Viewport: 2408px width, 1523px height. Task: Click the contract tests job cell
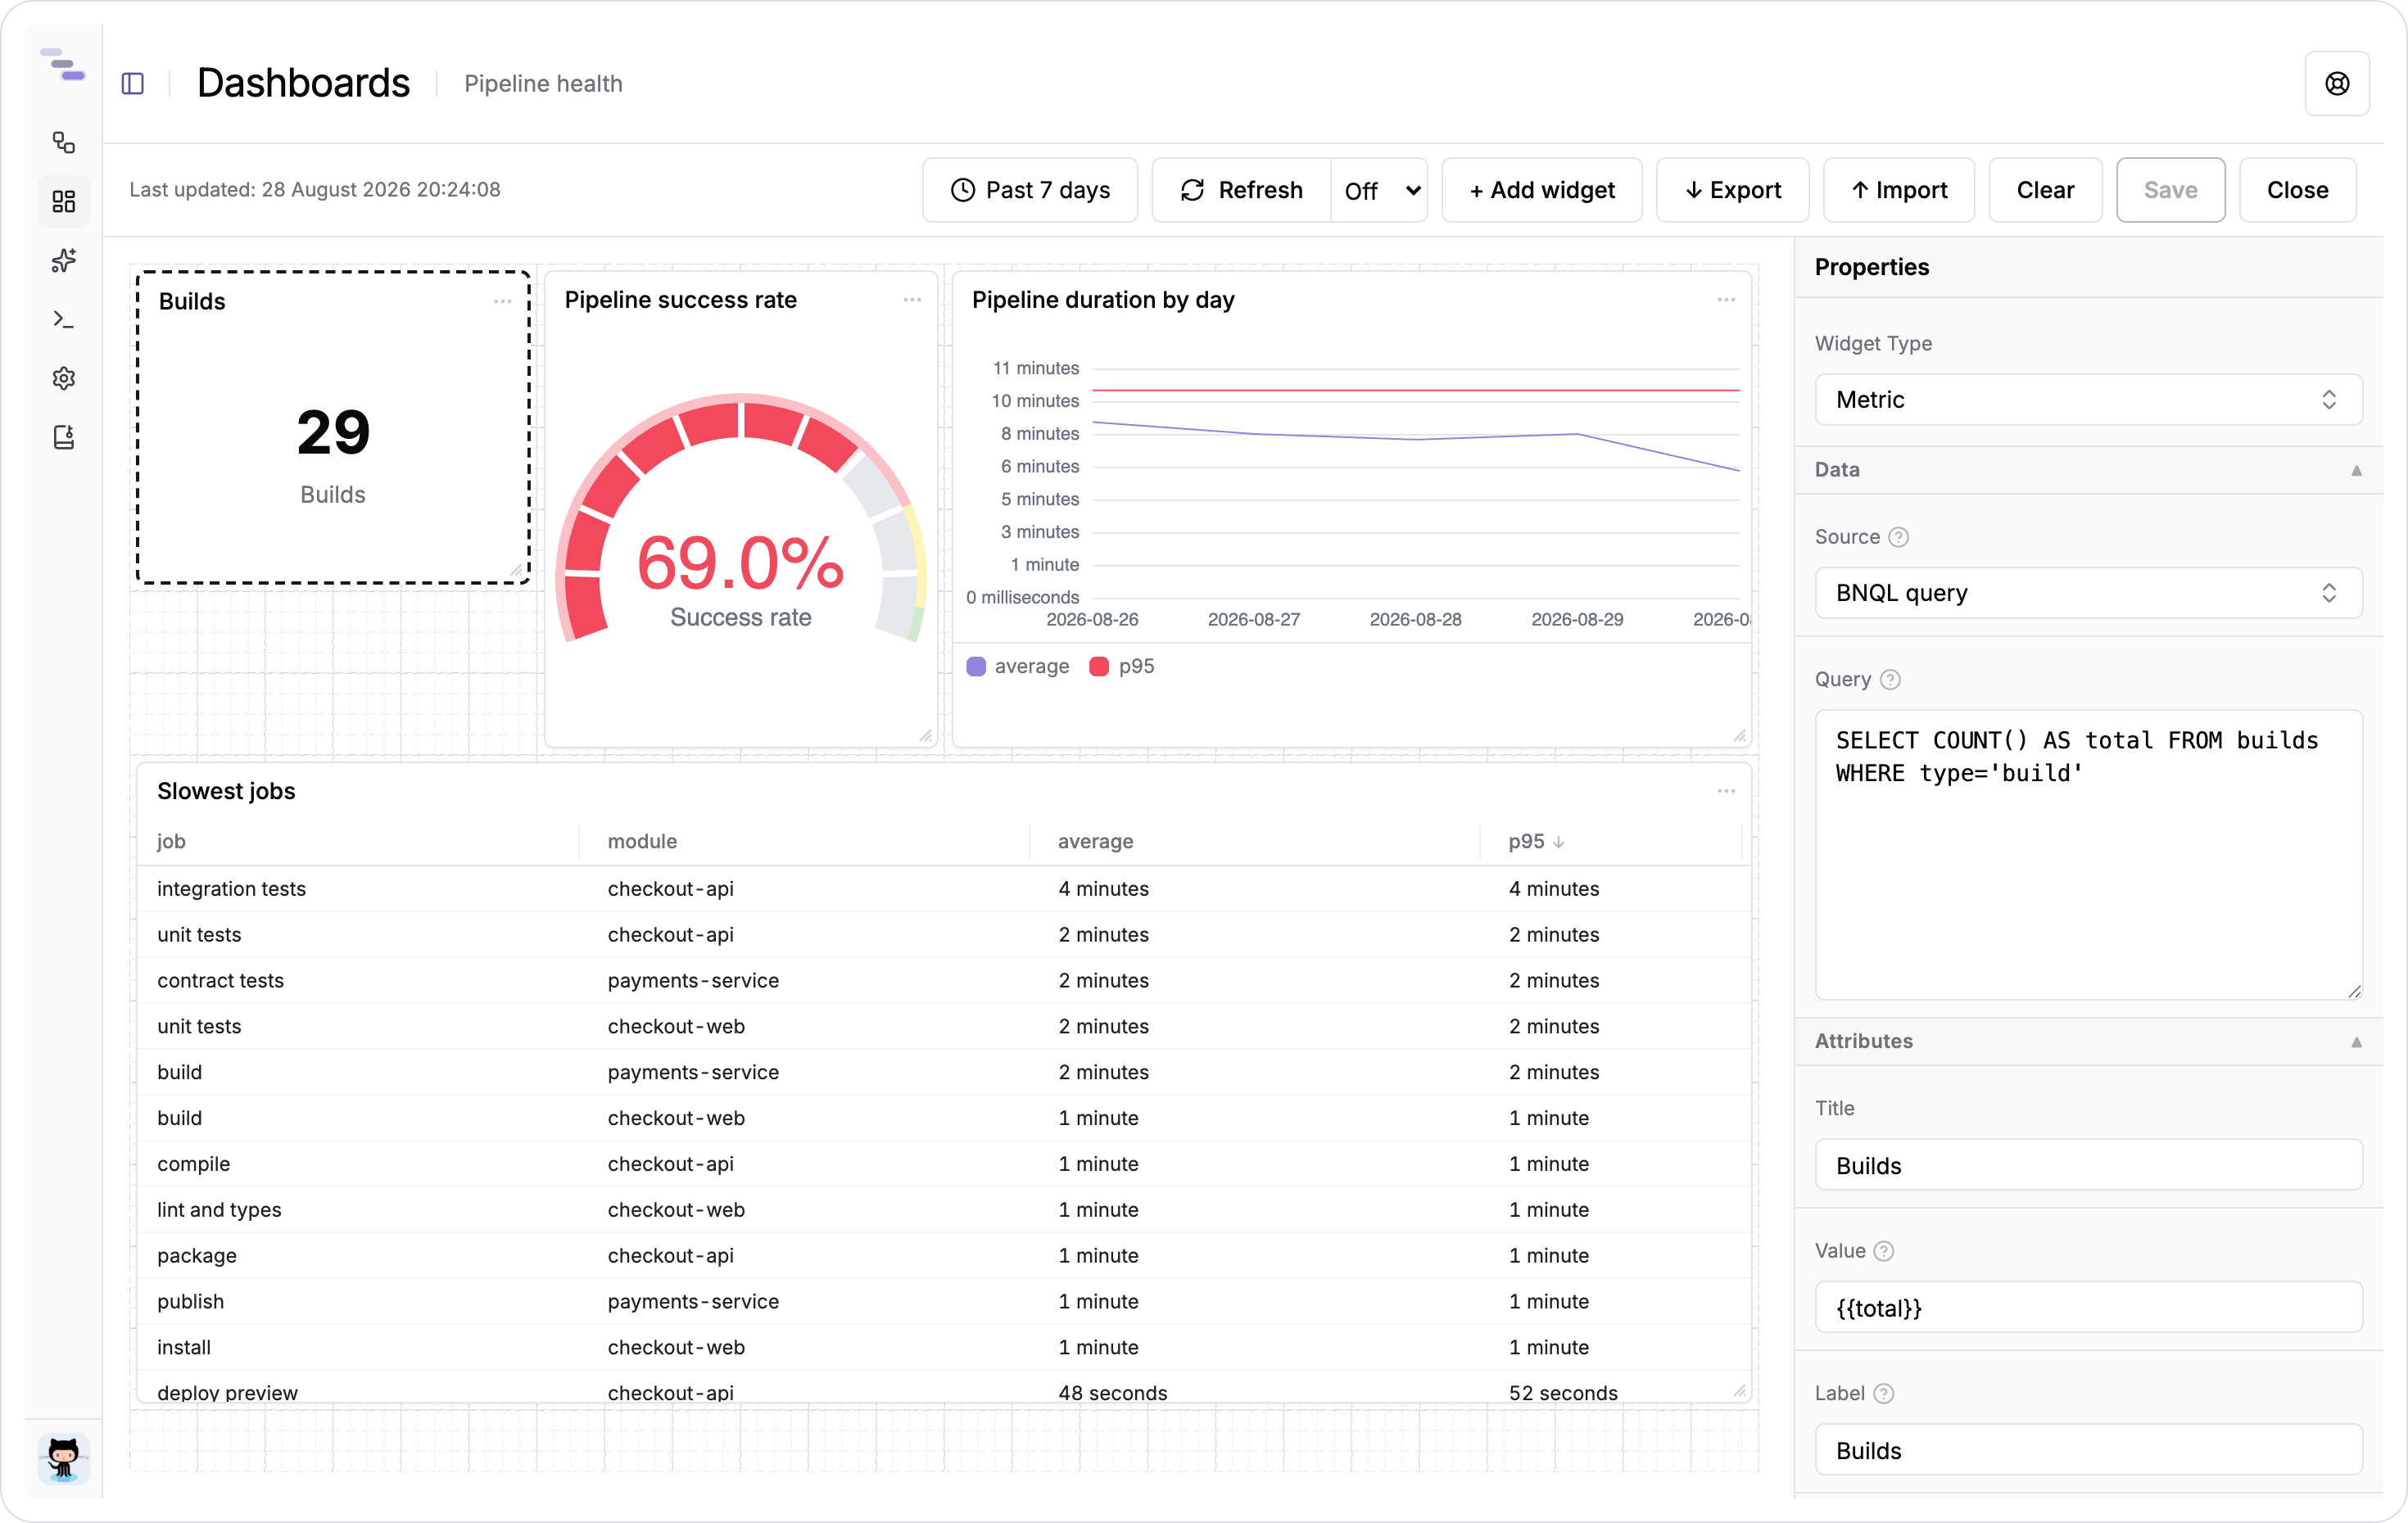(x=220, y=981)
